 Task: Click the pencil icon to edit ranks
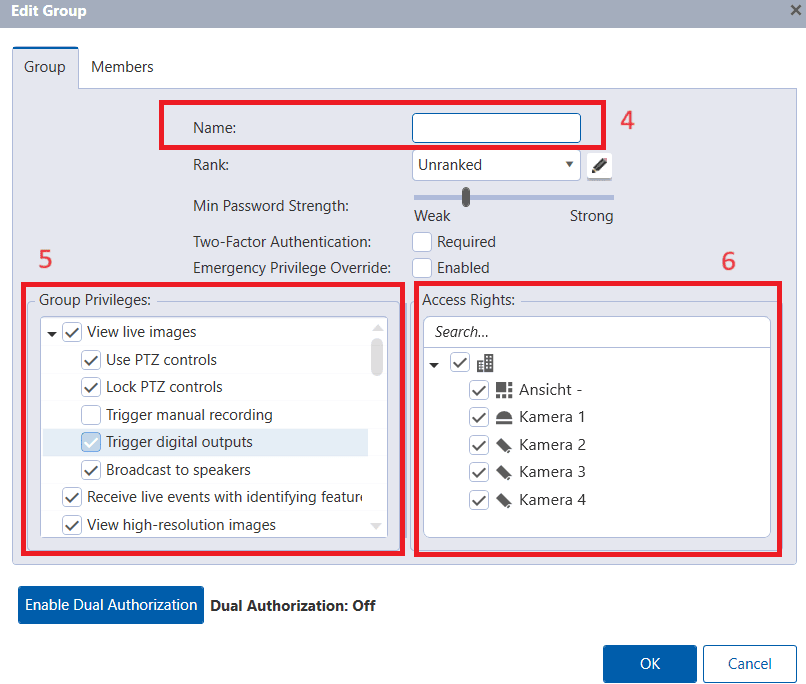(x=598, y=164)
